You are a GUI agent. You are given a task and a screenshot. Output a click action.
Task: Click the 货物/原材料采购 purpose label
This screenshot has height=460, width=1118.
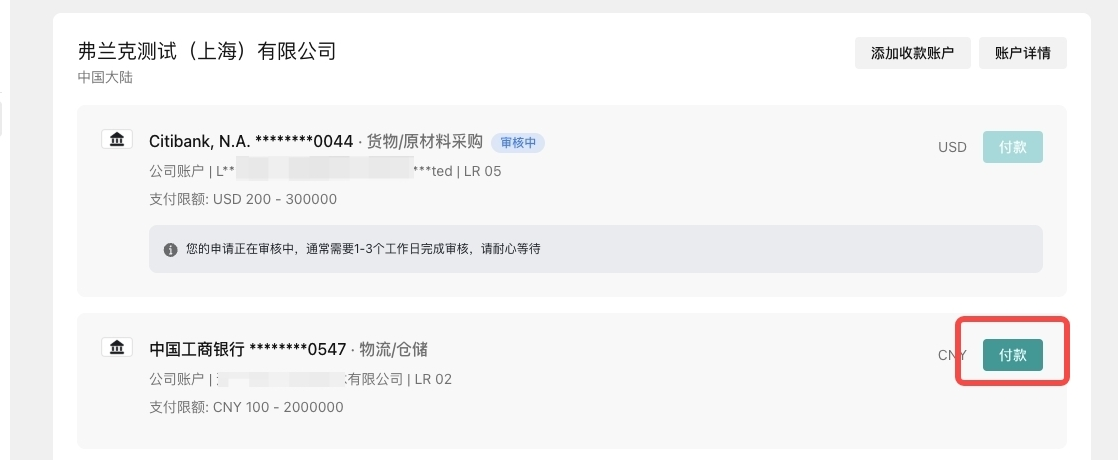[x=425, y=141]
